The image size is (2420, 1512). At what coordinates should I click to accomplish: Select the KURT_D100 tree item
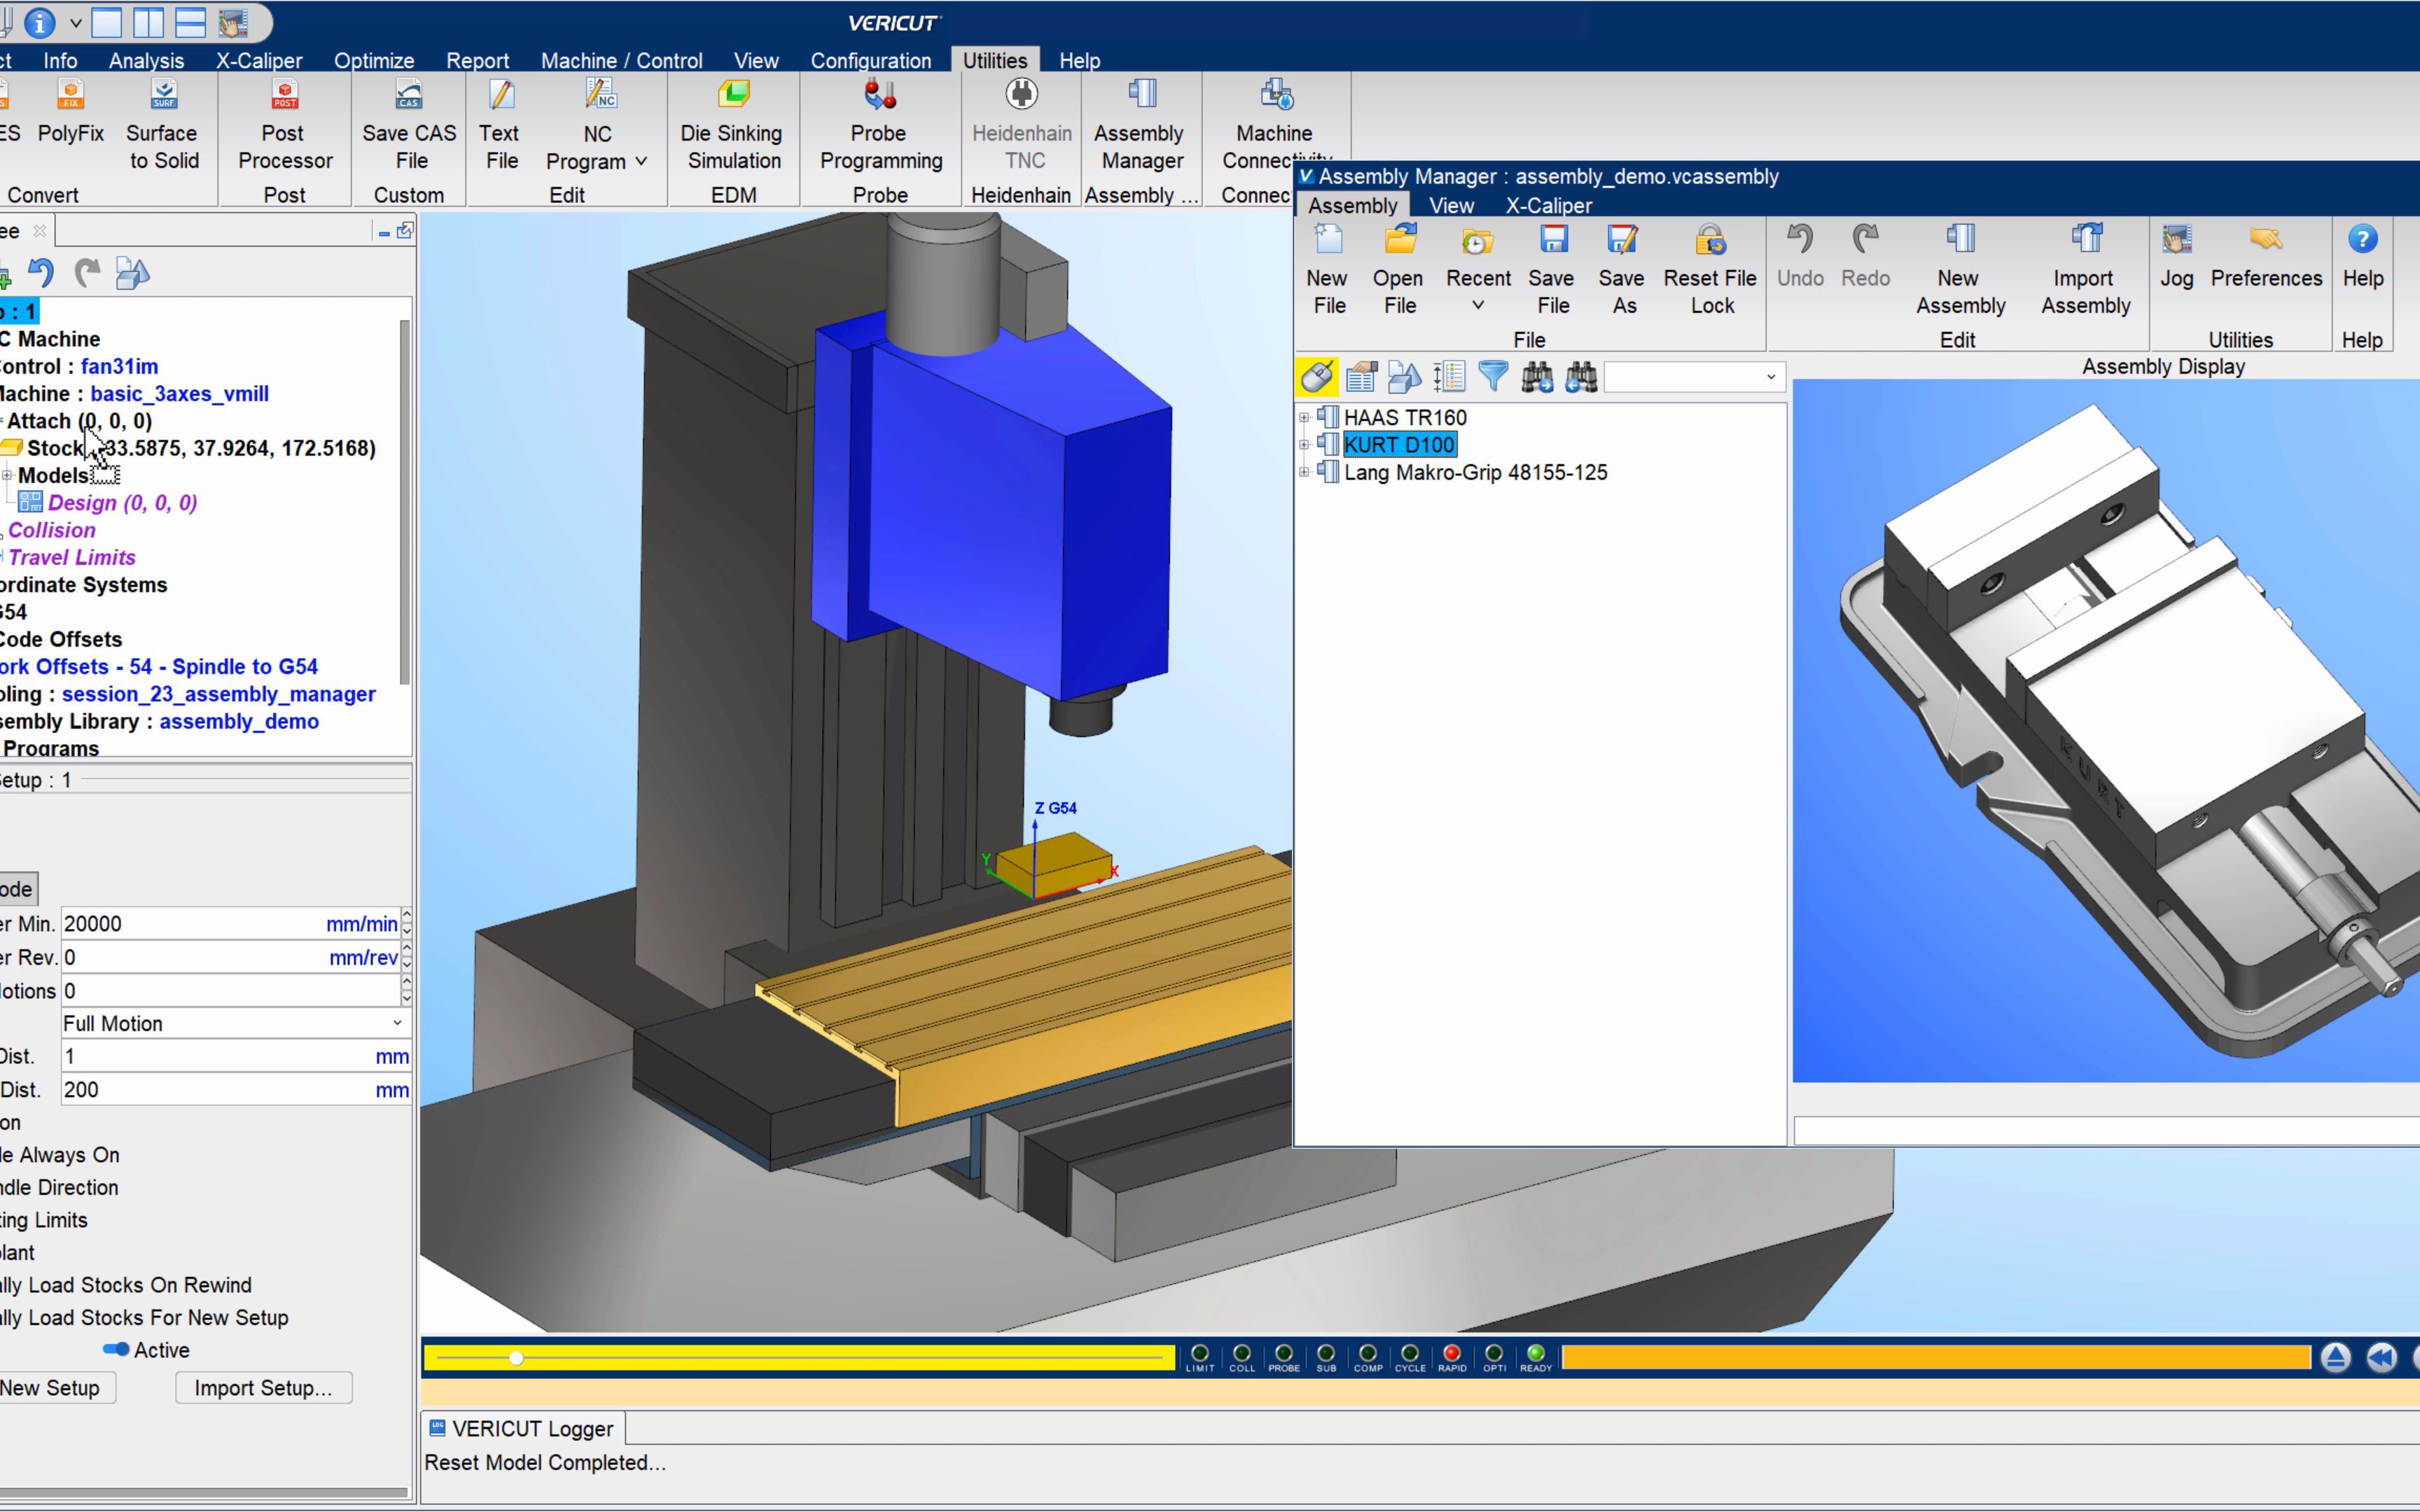(x=1400, y=444)
